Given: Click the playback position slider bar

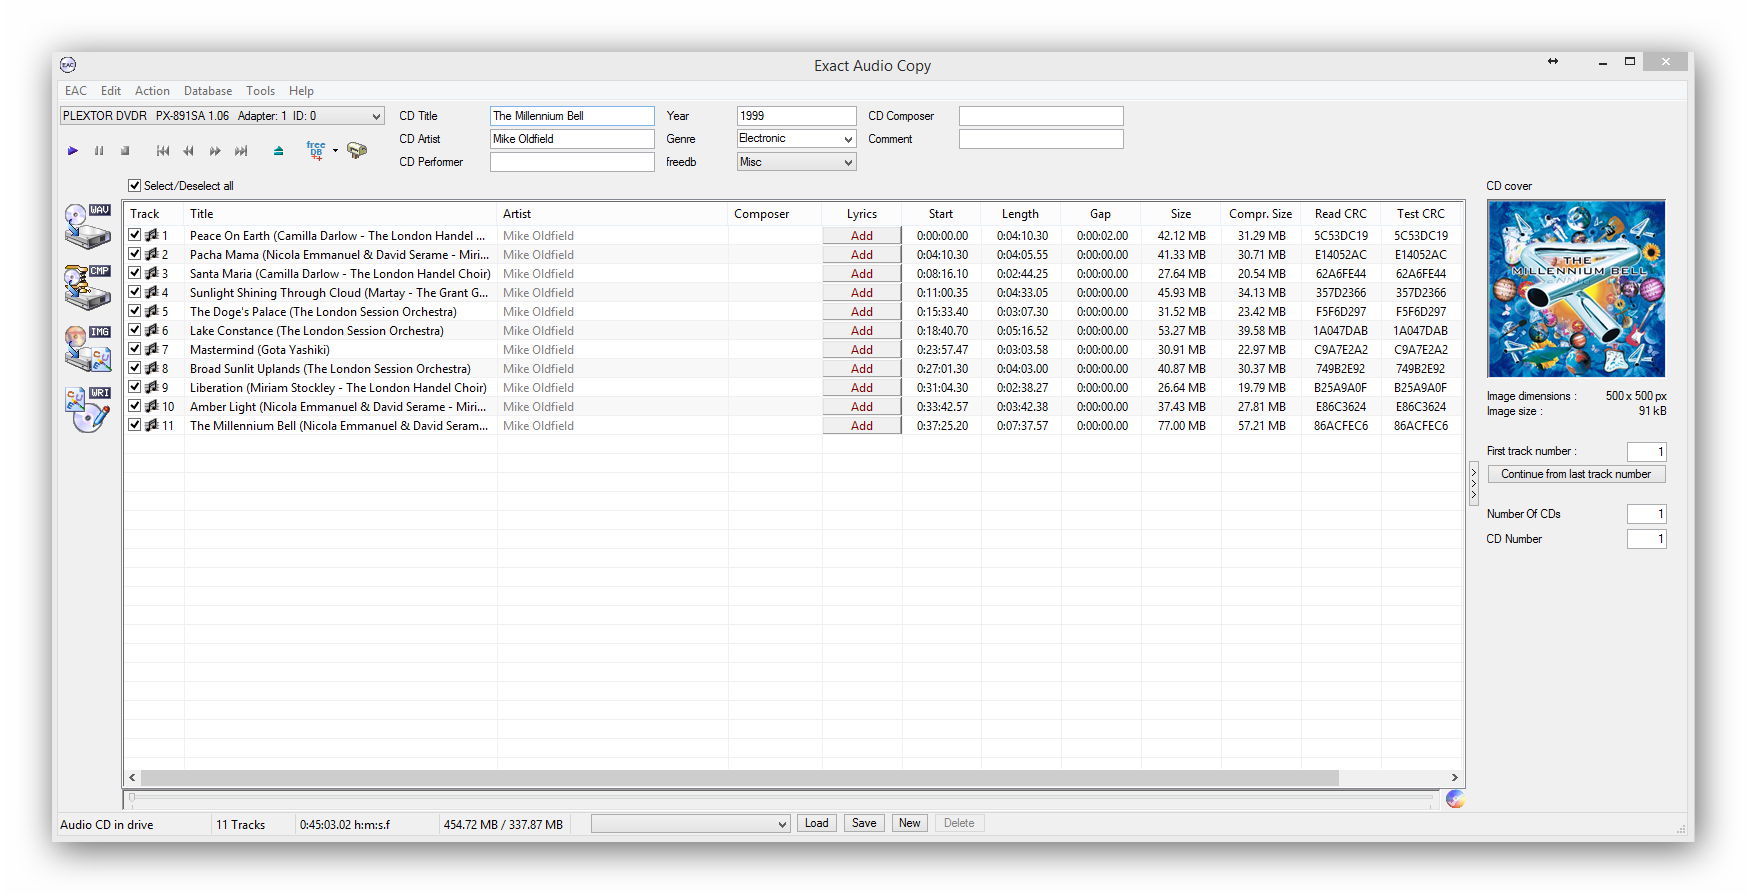Looking at the screenshot, I should 780,798.
